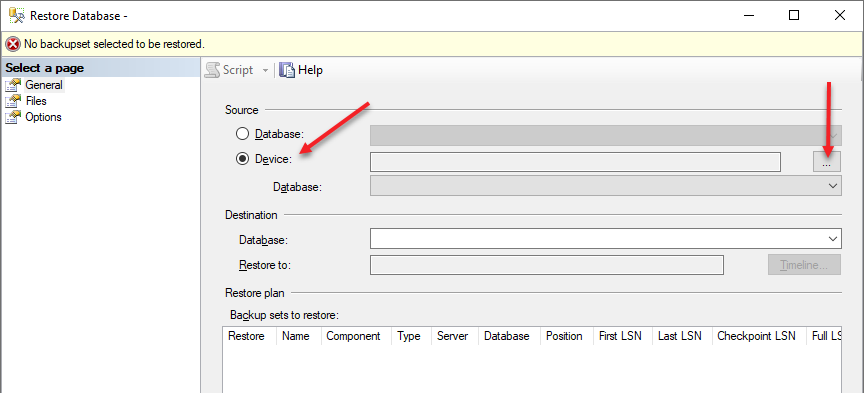
Task: Click the Type column header
Action: click(412, 336)
